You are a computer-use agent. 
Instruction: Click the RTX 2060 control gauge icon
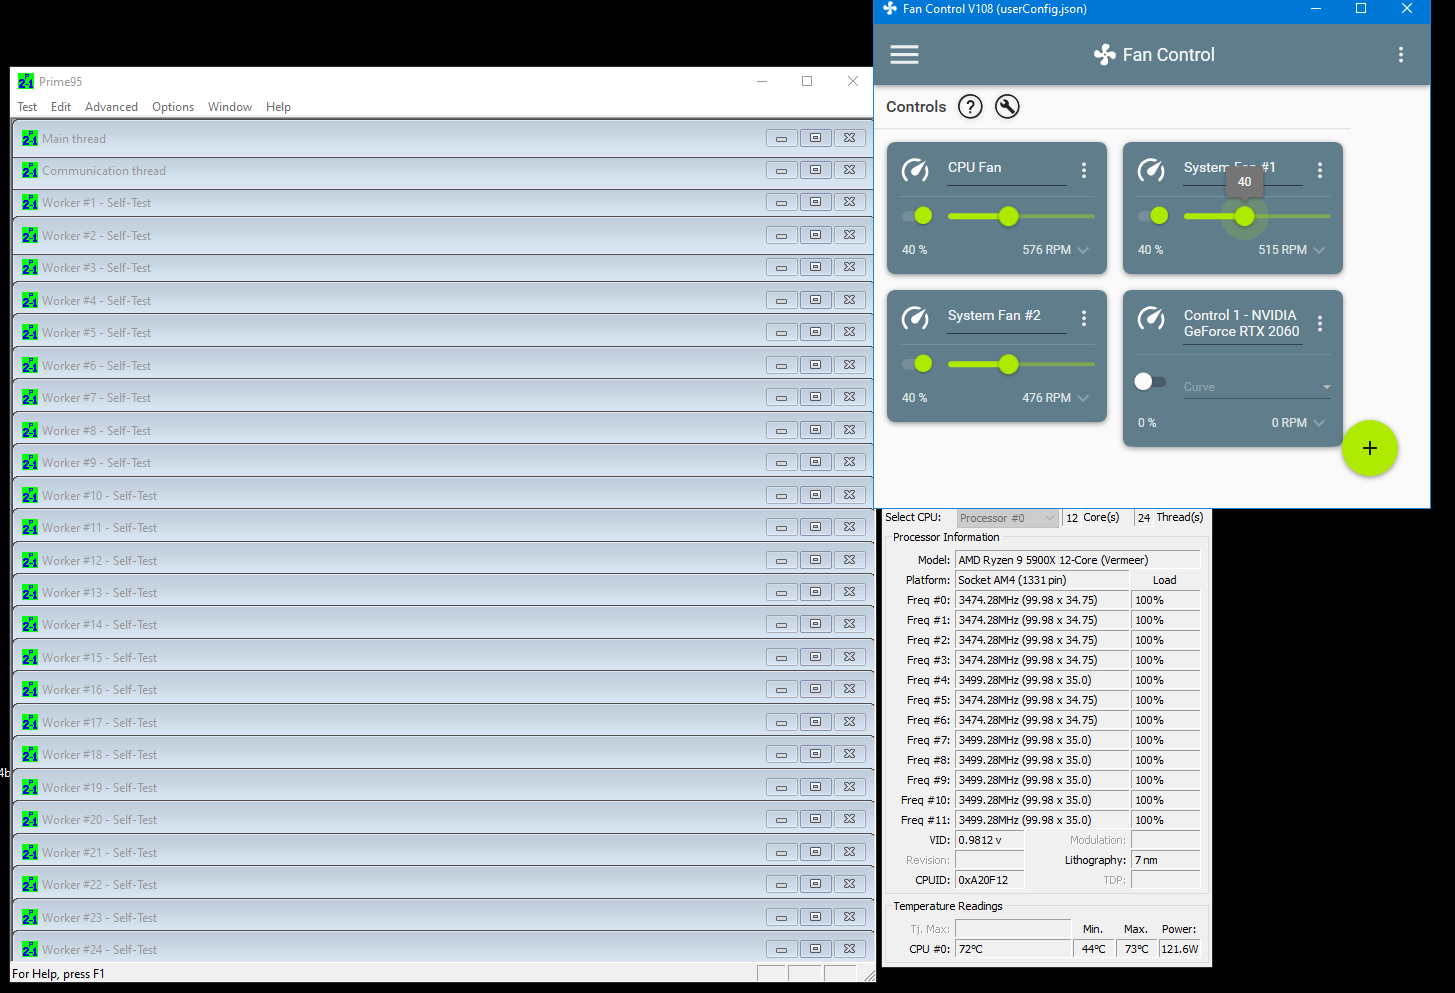point(1151,318)
